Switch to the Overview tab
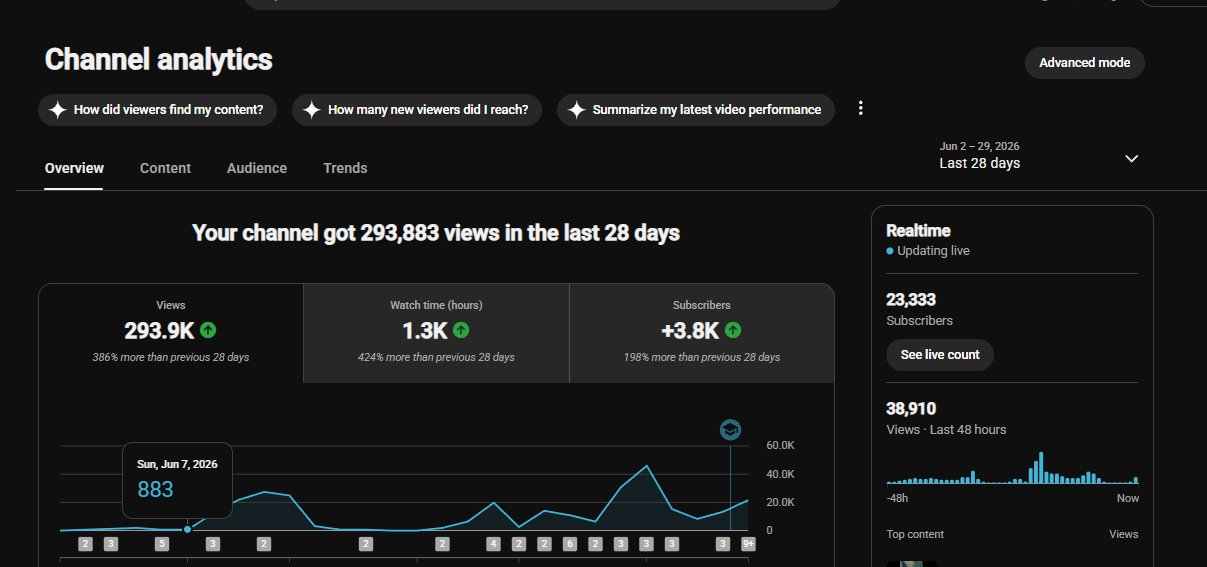1207x567 pixels. coord(74,168)
